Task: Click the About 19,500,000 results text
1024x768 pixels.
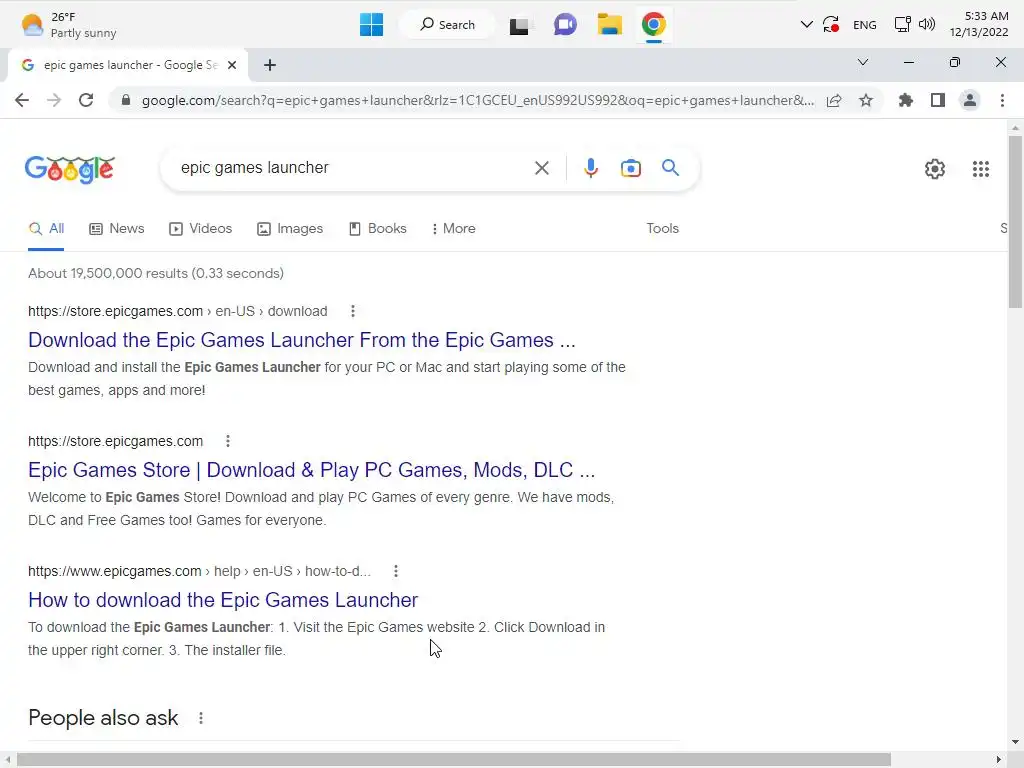Action: 156,273
